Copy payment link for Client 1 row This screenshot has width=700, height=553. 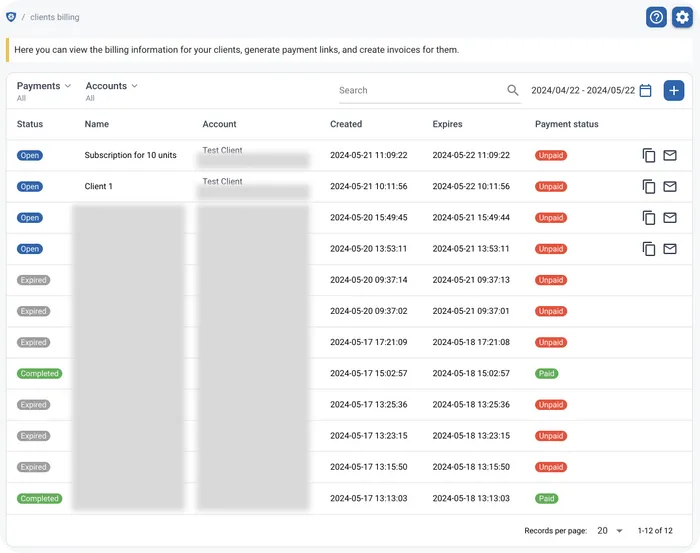(x=649, y=187)
